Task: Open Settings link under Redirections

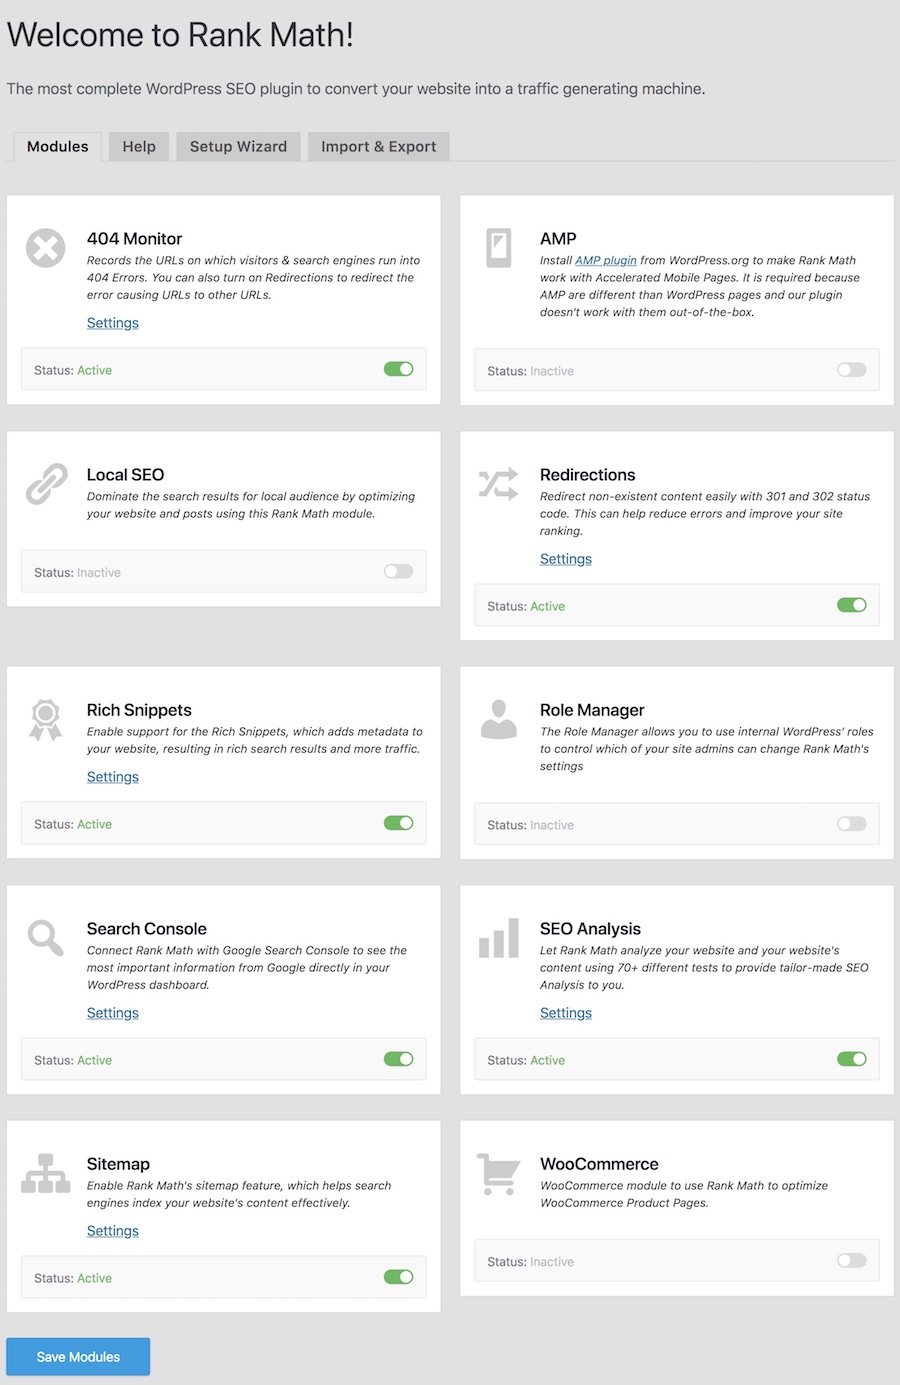Action: point(566,559)
